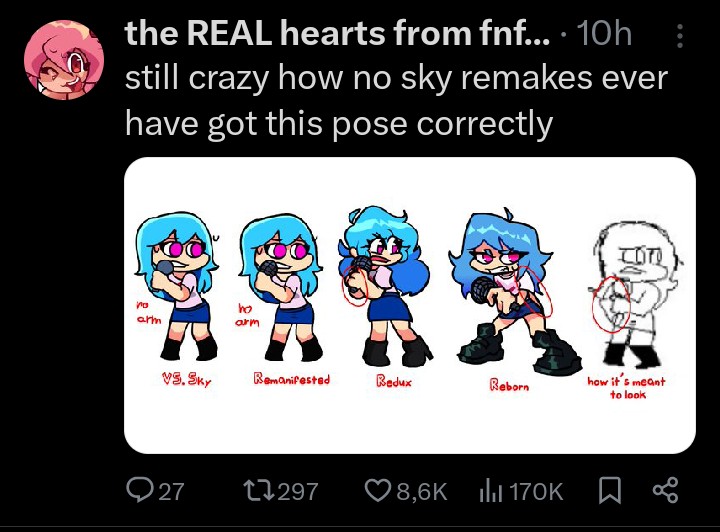The width and height of the screenshot is (720, 532).
Task: Open the view analytics bar chart icon
Action: click(491, 491)
